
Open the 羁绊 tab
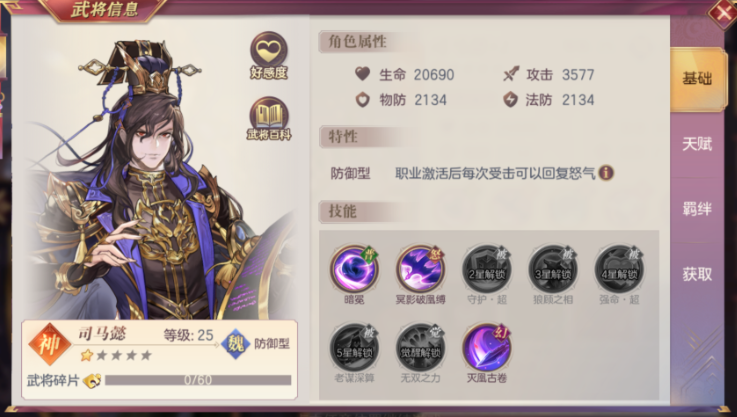pos(697,209)
